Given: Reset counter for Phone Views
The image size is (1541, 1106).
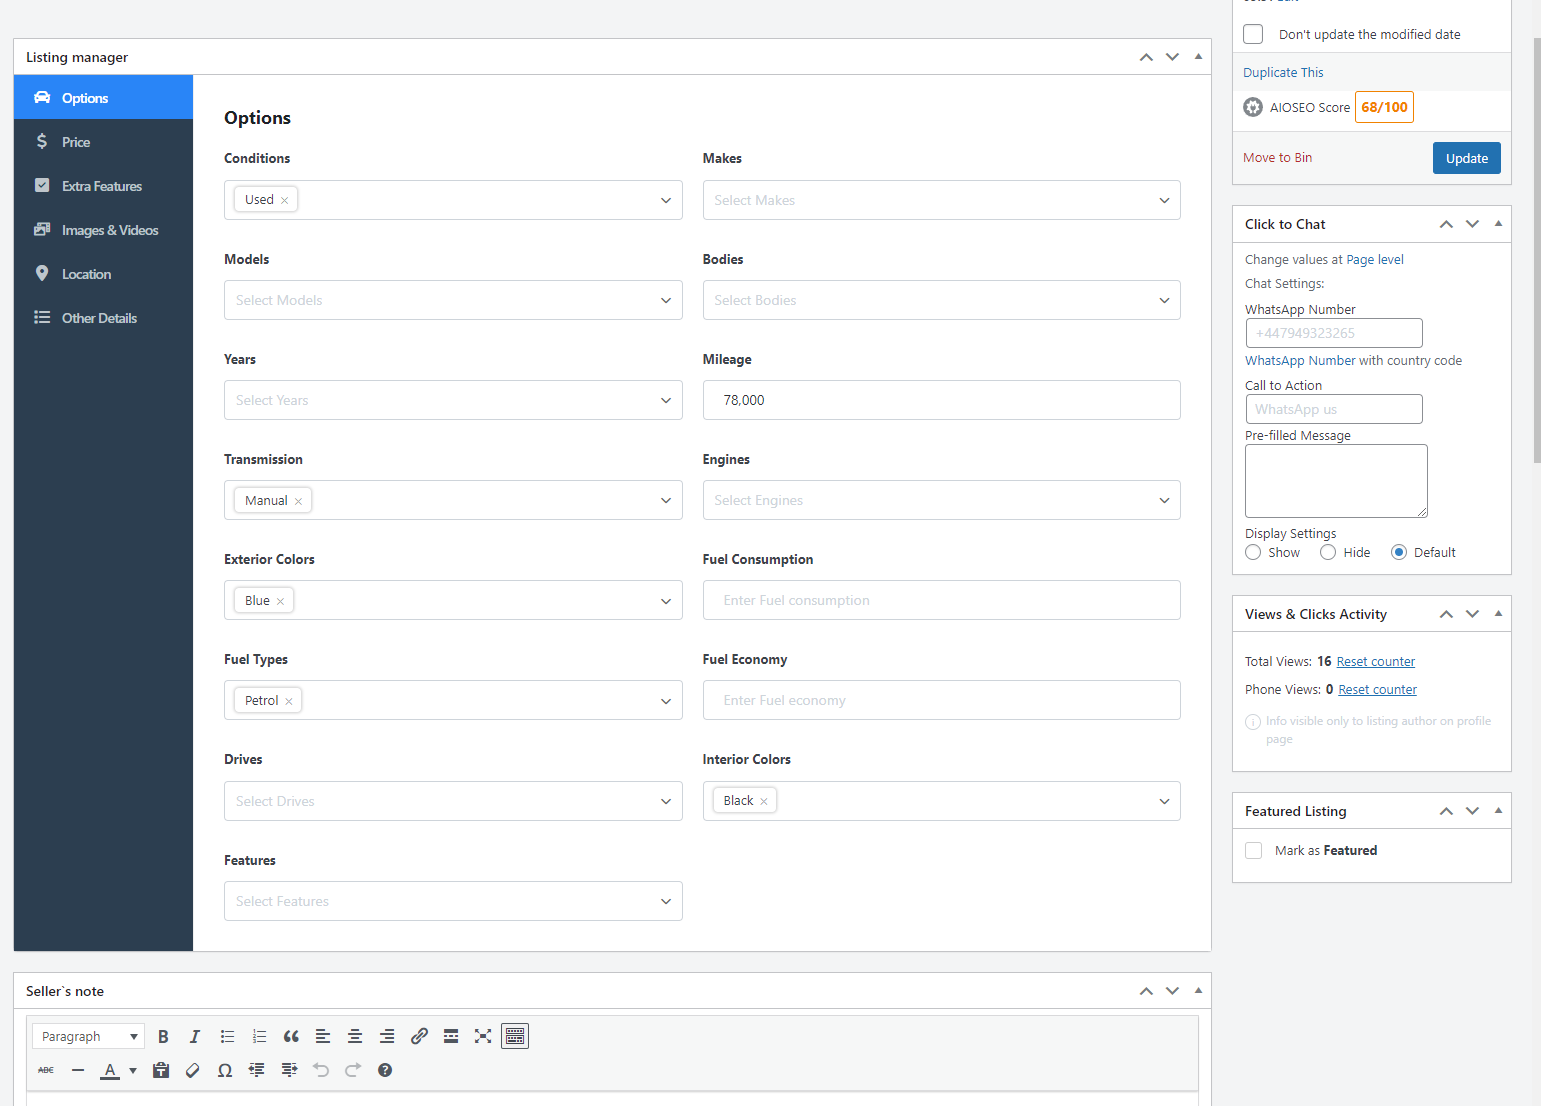Looking at the screenshot, I should (1377, 689).
